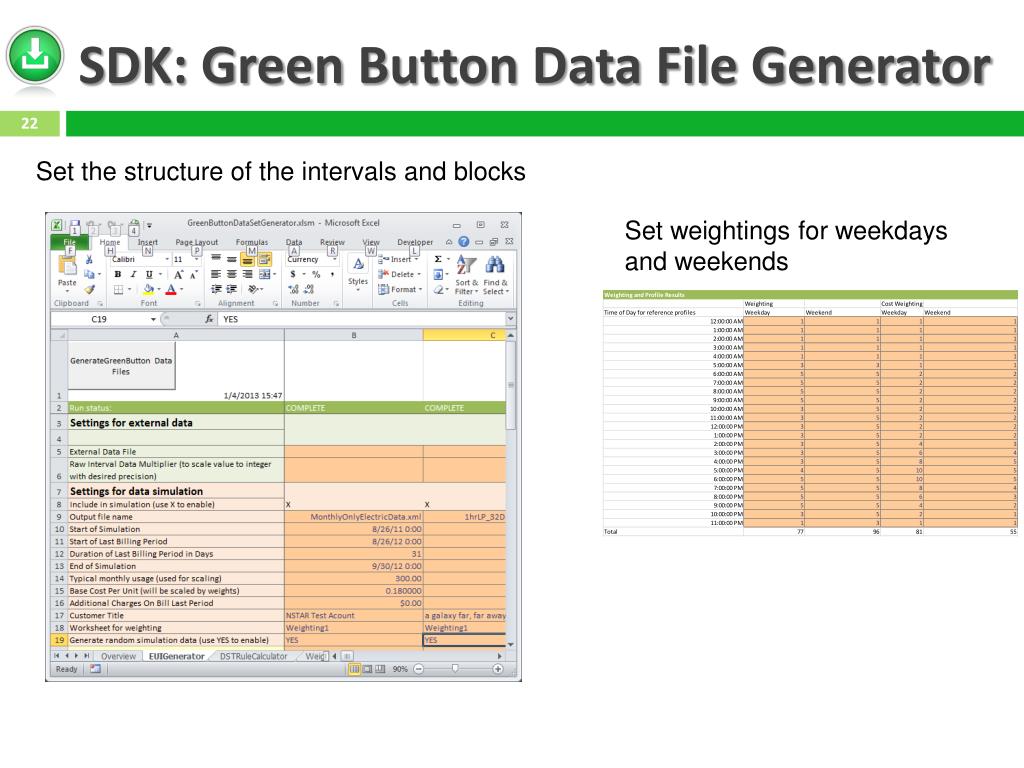Image resolution: width=1024 pixels, height=768 pixels.
Task: Click the Fill Color paint bucket icon
Action: [x=149, y=289]
